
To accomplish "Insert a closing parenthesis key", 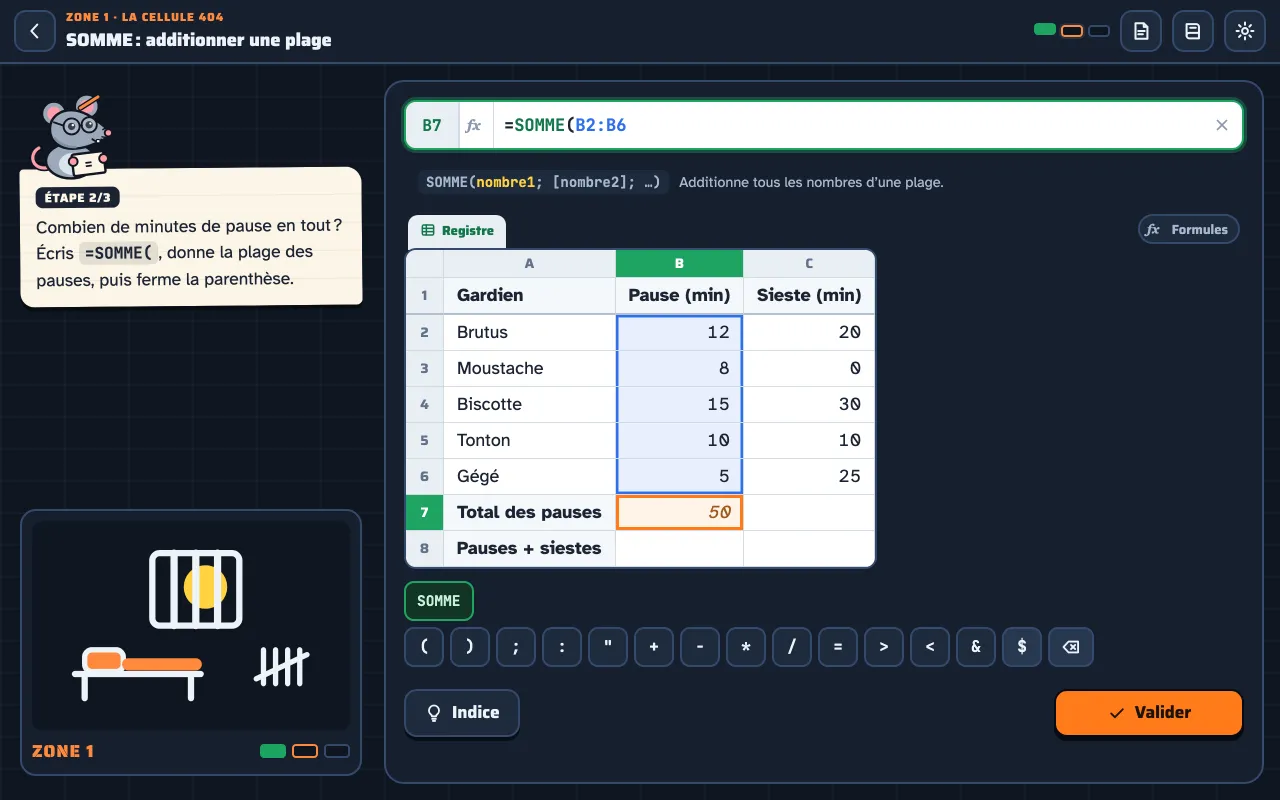I will coord(470,647).
